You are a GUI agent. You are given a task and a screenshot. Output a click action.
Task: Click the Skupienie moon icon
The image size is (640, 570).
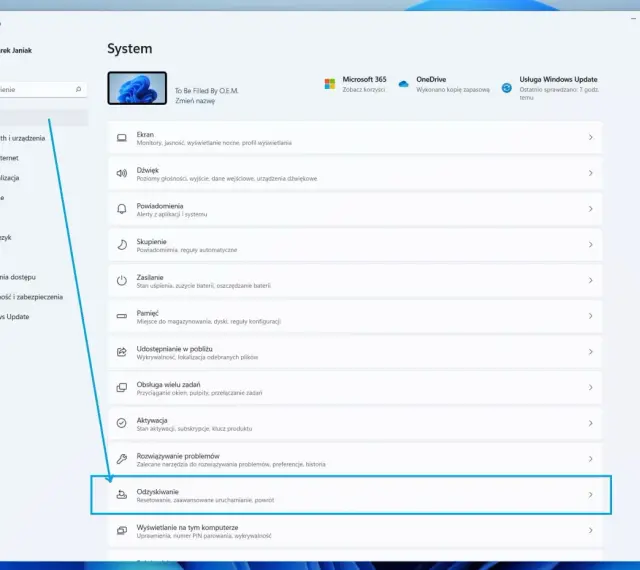tap(122, 245)
